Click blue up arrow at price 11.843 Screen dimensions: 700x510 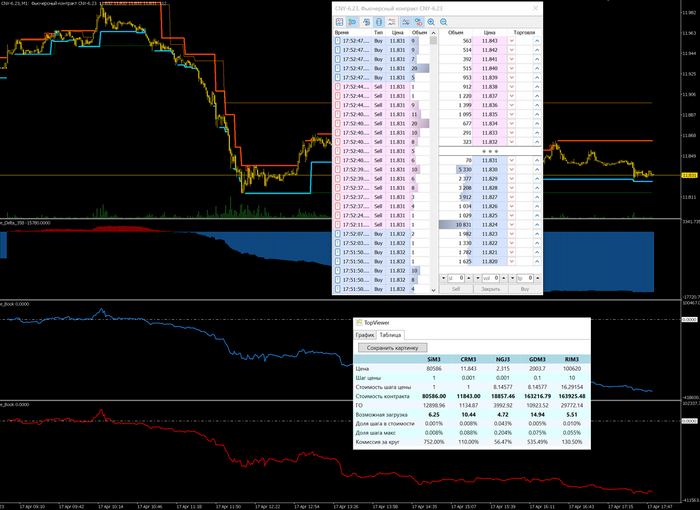point(537,41)
